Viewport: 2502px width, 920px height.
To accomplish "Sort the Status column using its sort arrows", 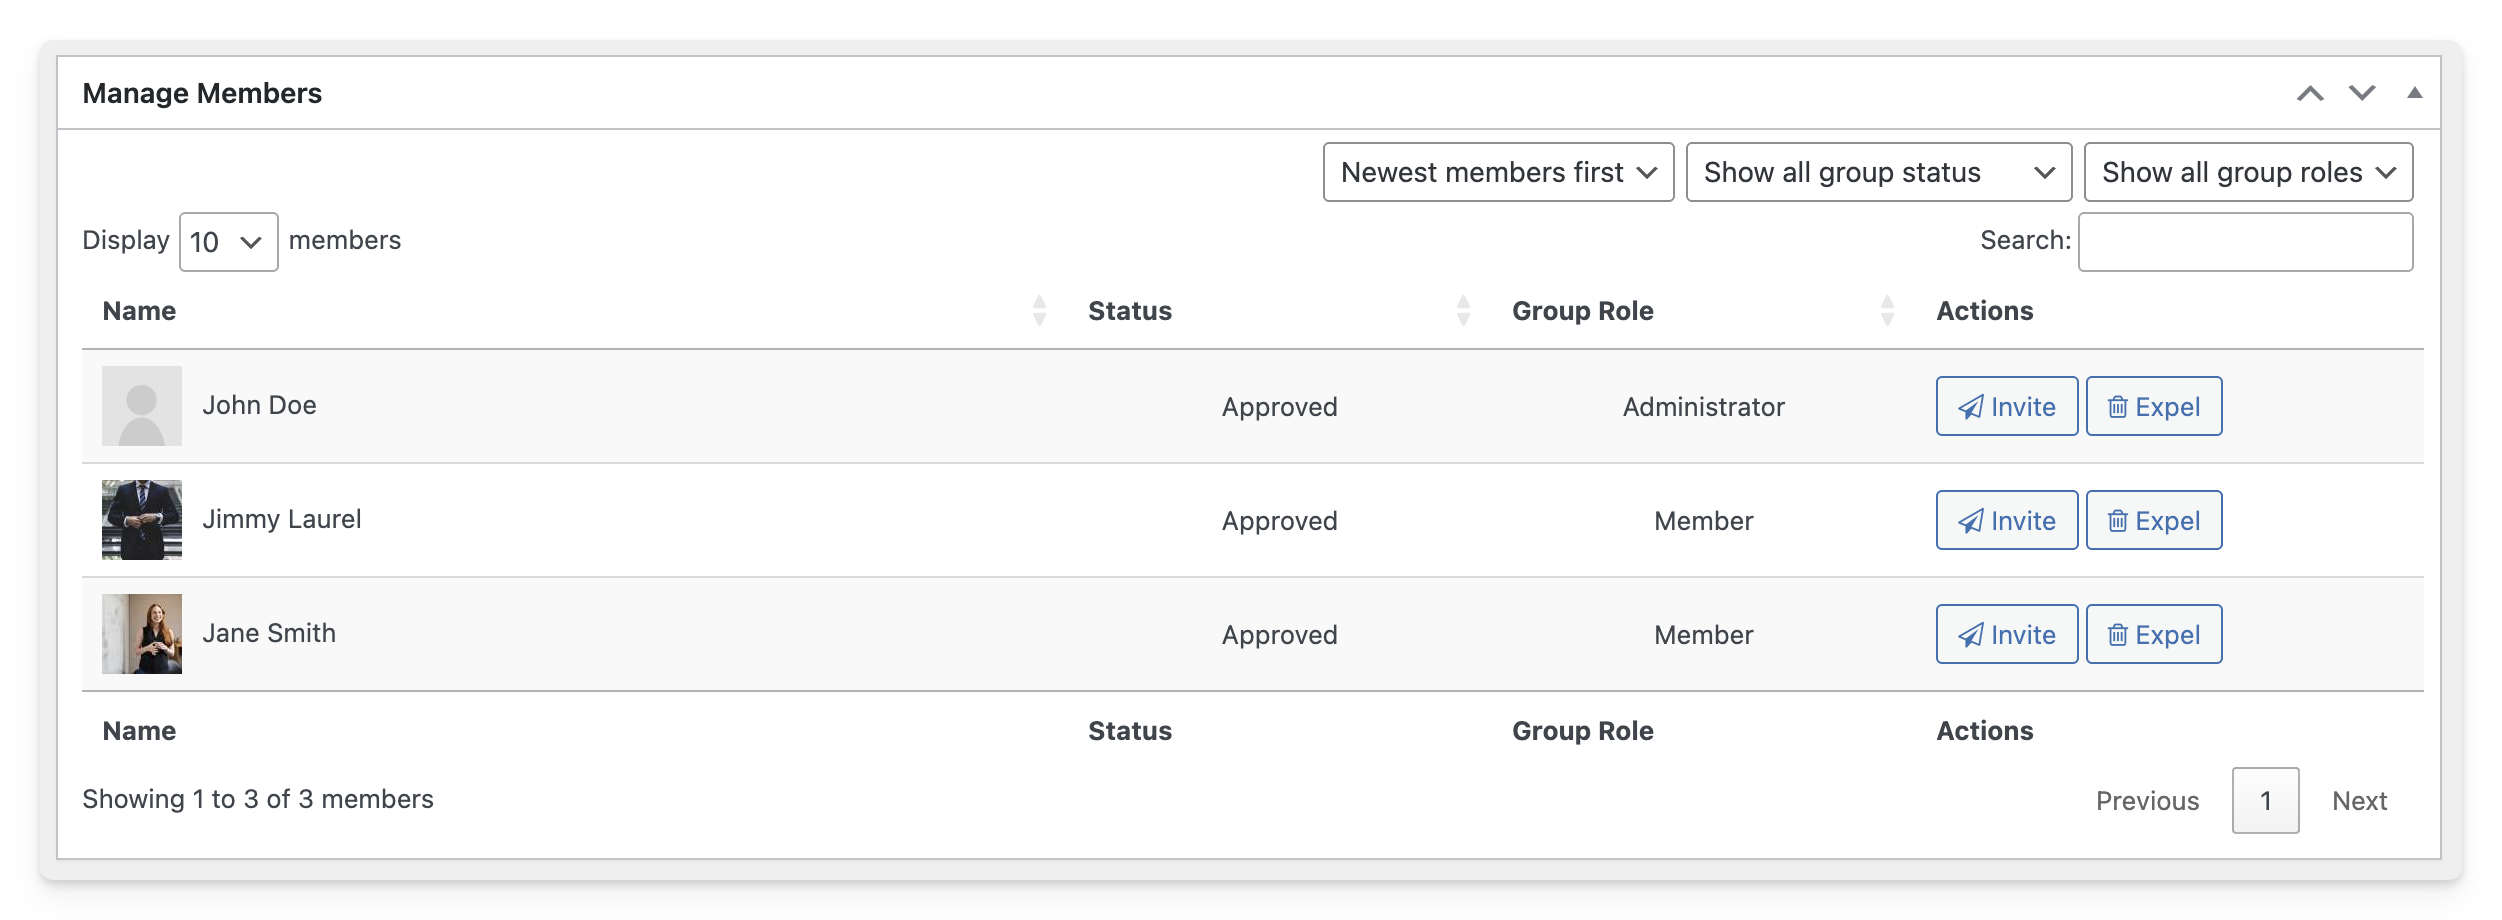I will click(x=1463, y=311).
